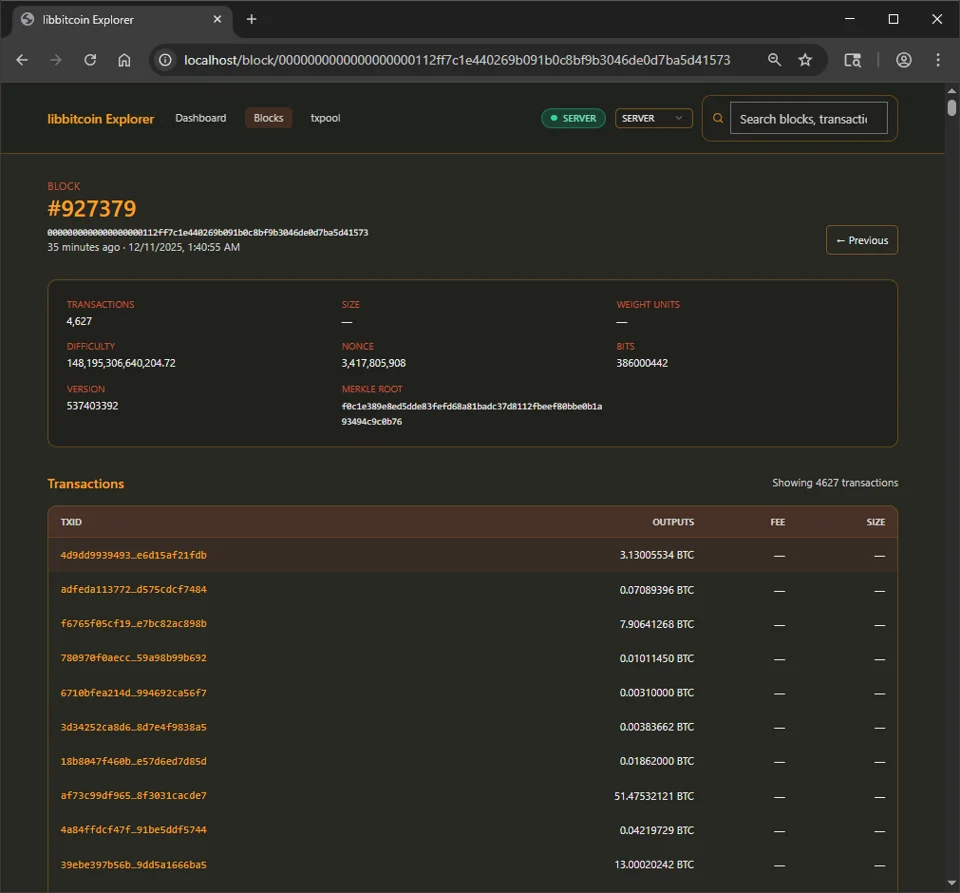Open transaction adfeda113772...d575cdcf7484
The image size is (960, 893).
pyautogui.click(x=133, y=589)
